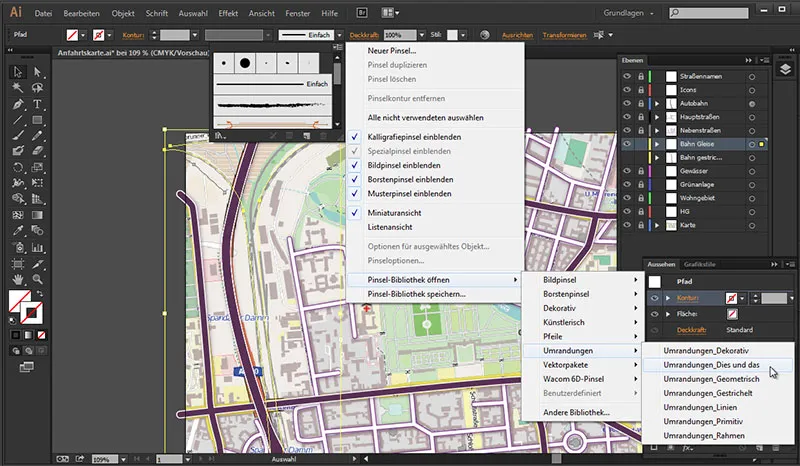Toggle lock on the Gewässer layer

click(641, 171)
